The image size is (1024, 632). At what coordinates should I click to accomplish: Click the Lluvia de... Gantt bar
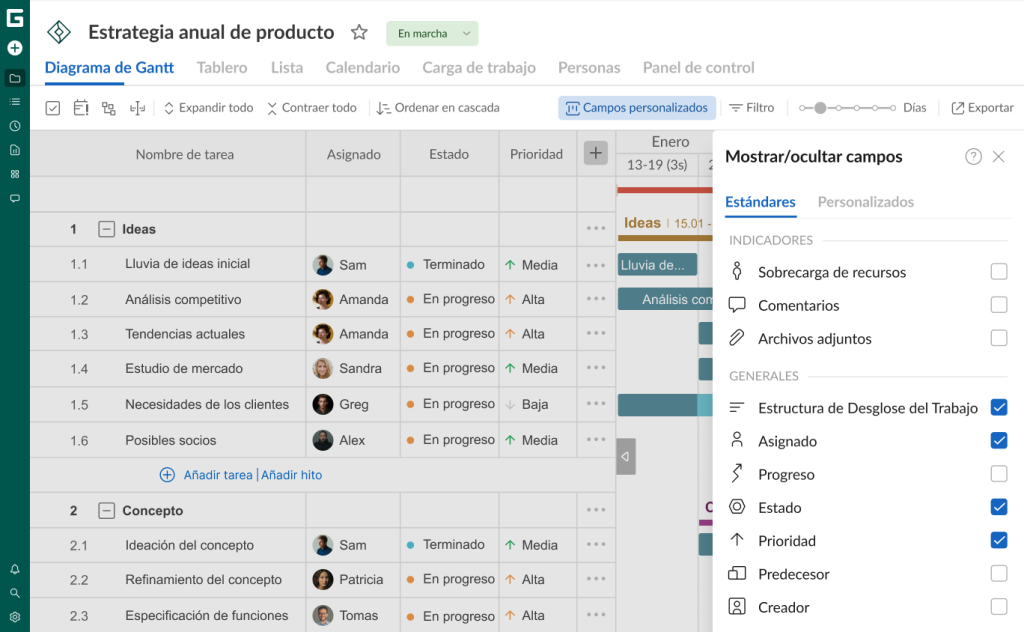point(658,264)
